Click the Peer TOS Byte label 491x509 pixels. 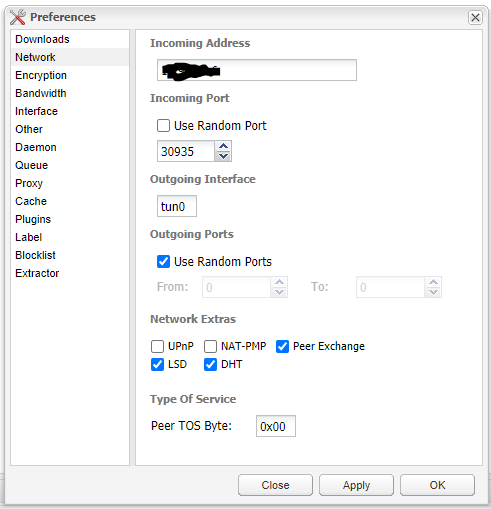[191, 426]
